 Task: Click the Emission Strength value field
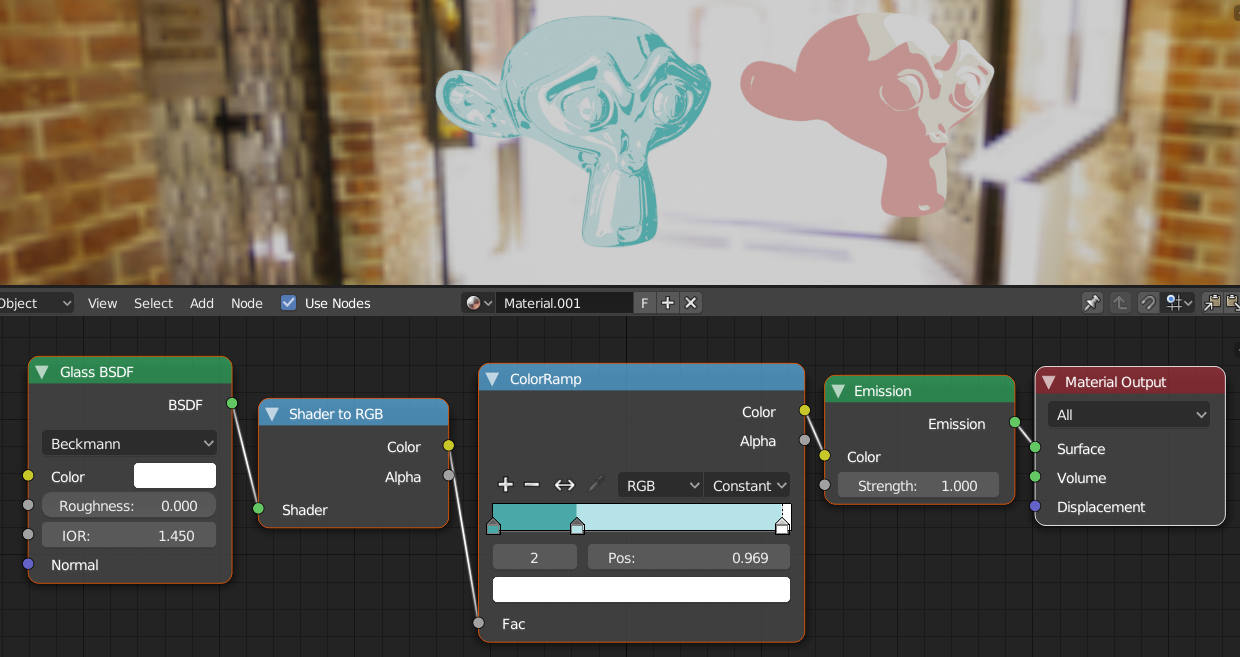click(x=918, y=485)
